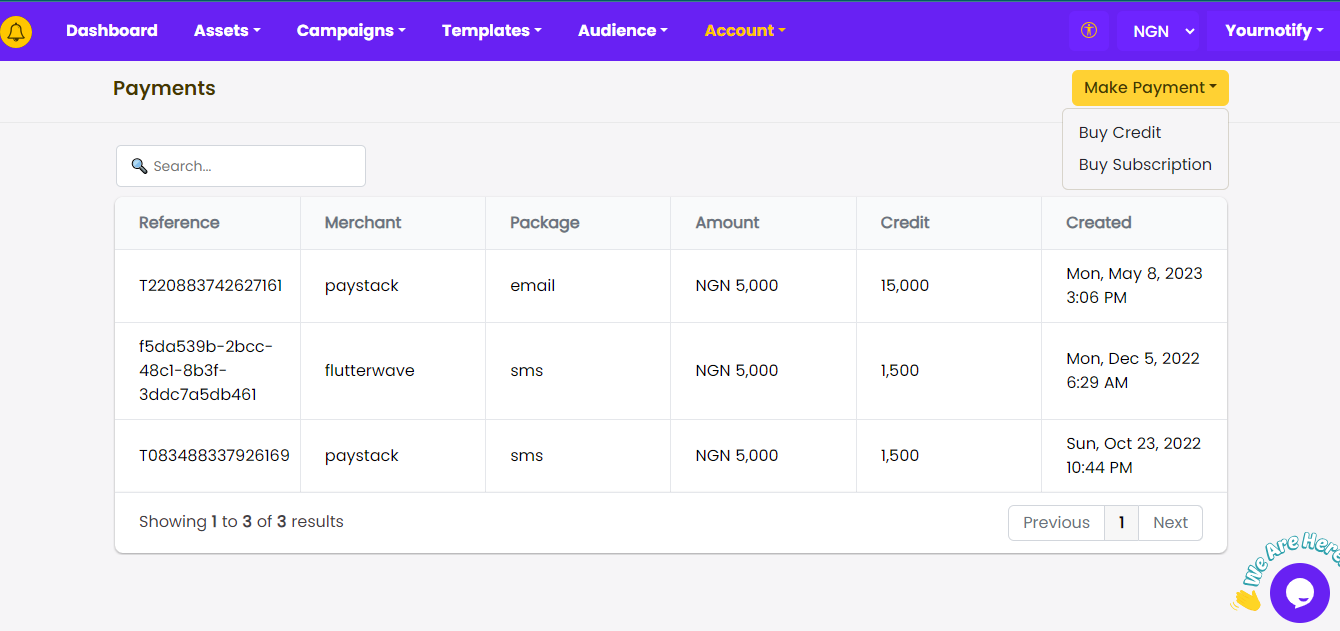Expand the Campaigns menu
This screenshot has height=631, width=1340.
(x=351, y=31)
